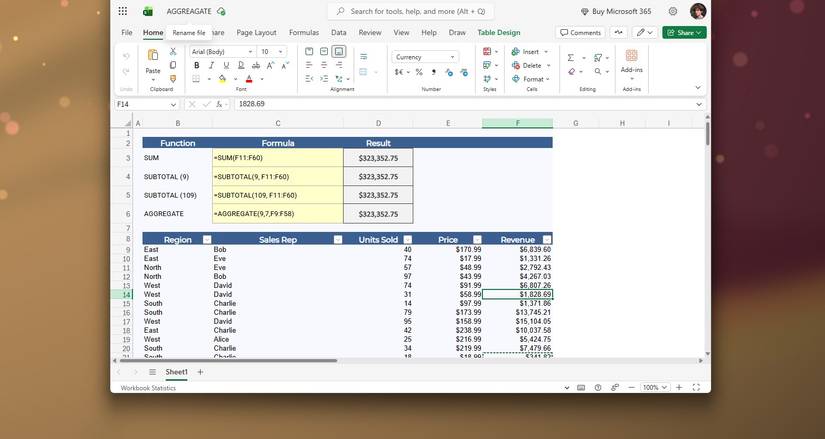
Task: Open the Sales Rep column filter dropdown
Action: 338,240
